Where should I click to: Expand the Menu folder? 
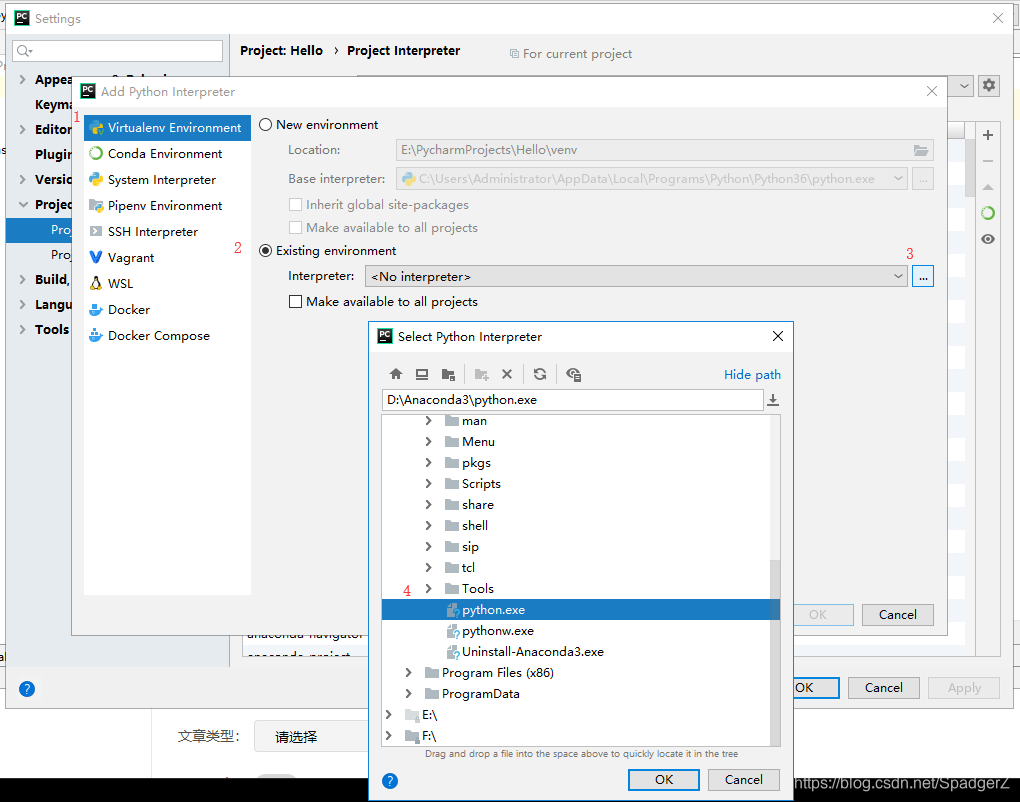428,442
